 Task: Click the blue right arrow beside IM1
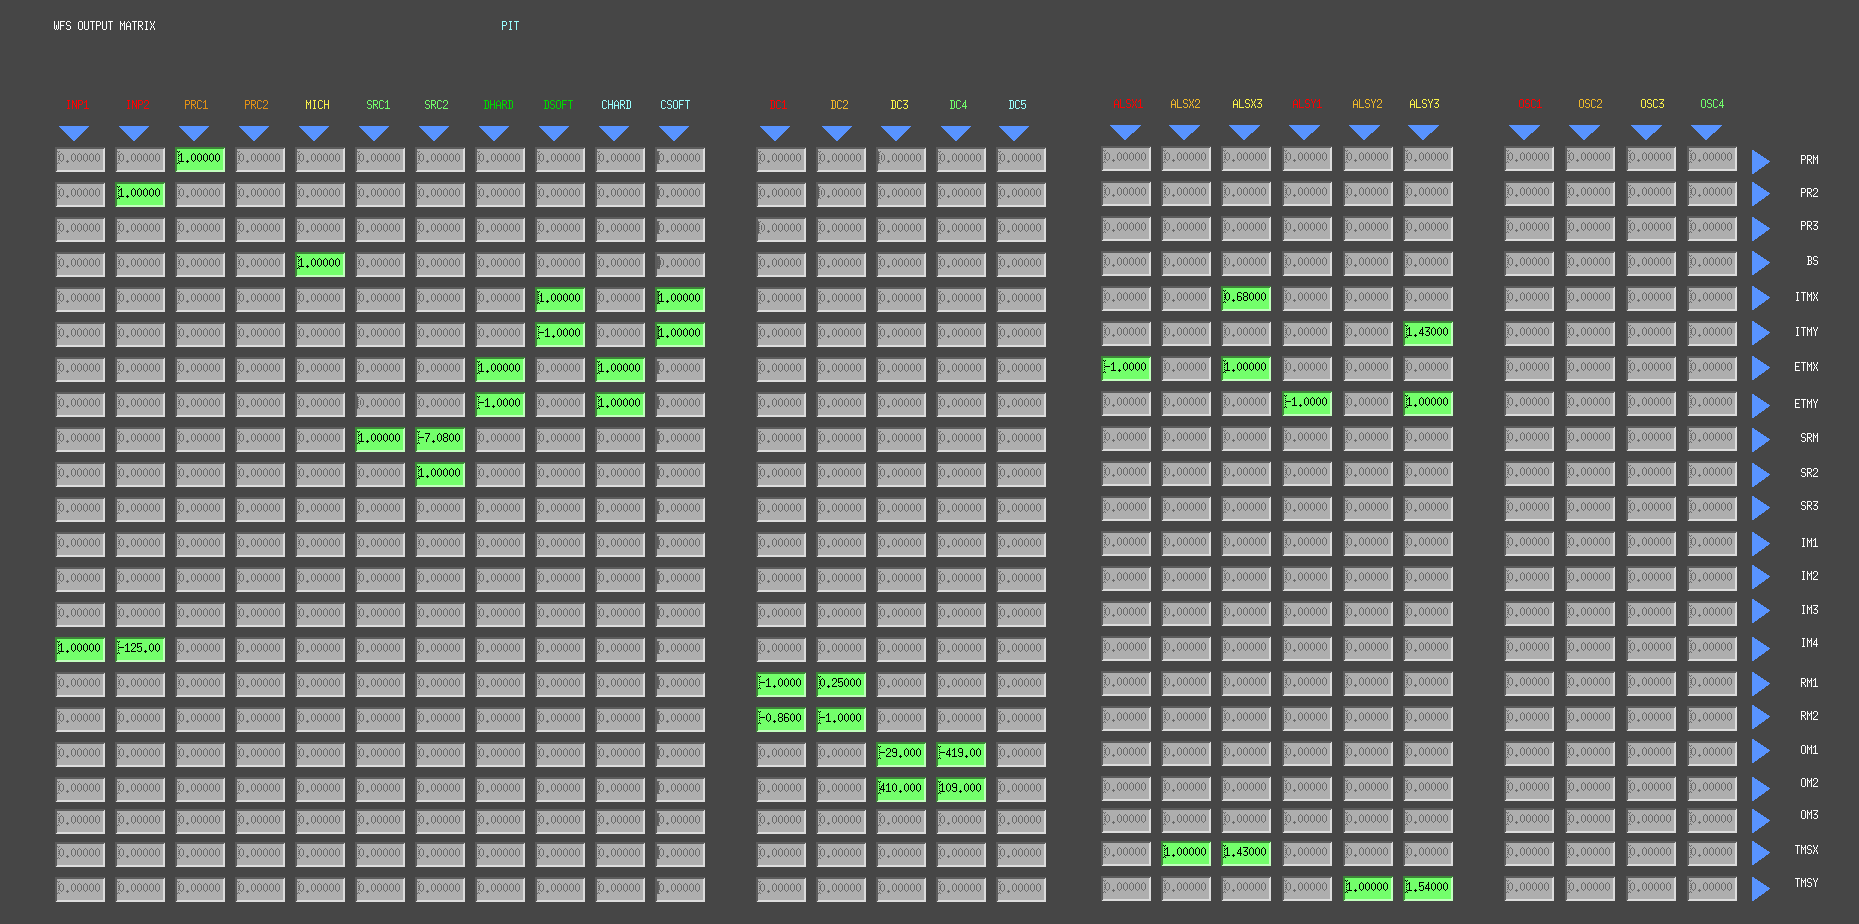pos(1761,544)
